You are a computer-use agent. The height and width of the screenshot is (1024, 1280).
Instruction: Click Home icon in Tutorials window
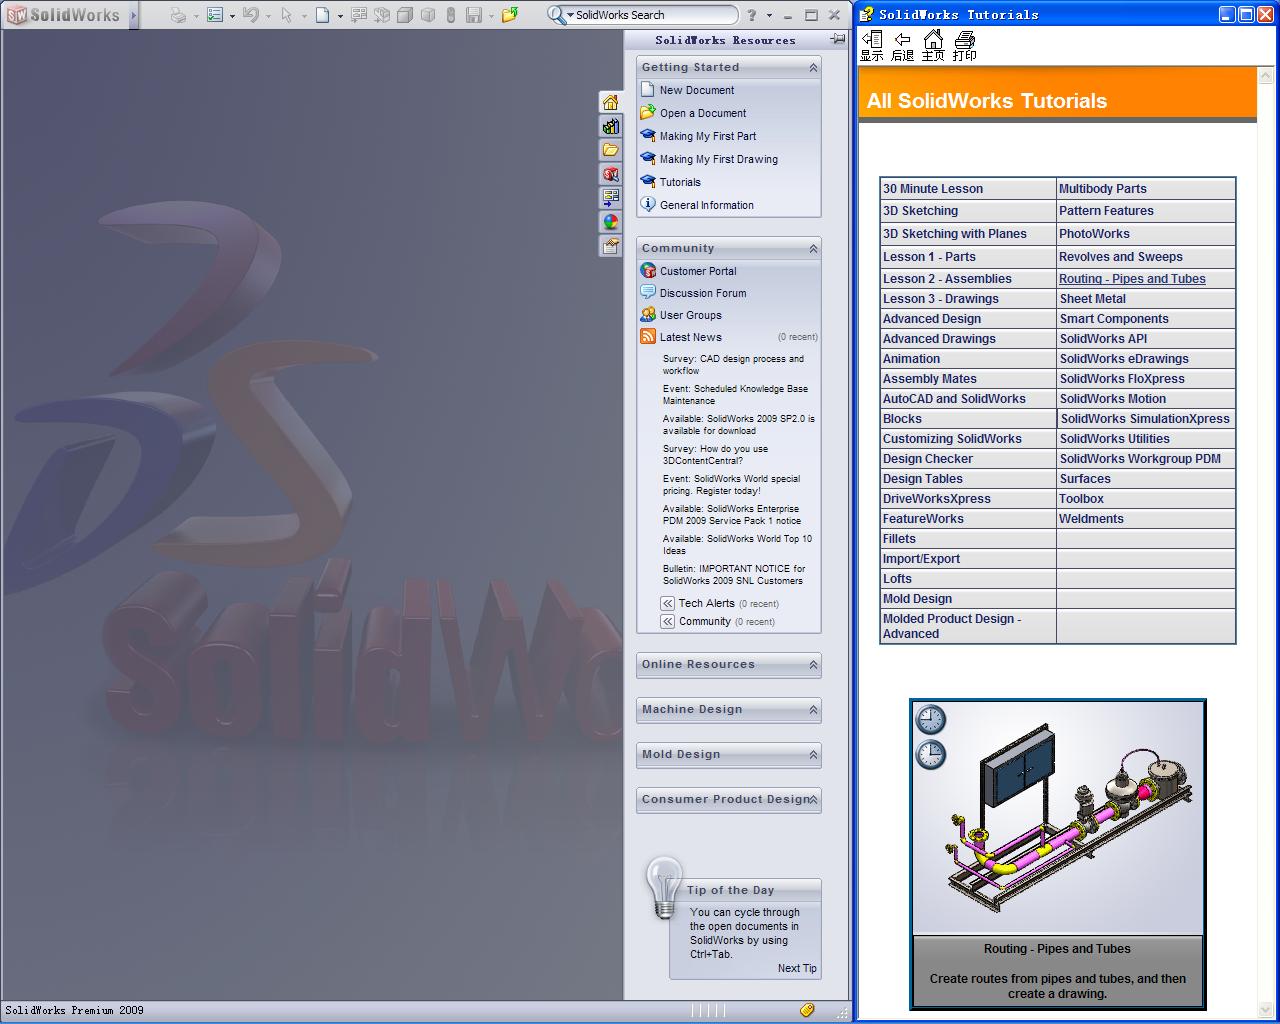tap(933, 46)
